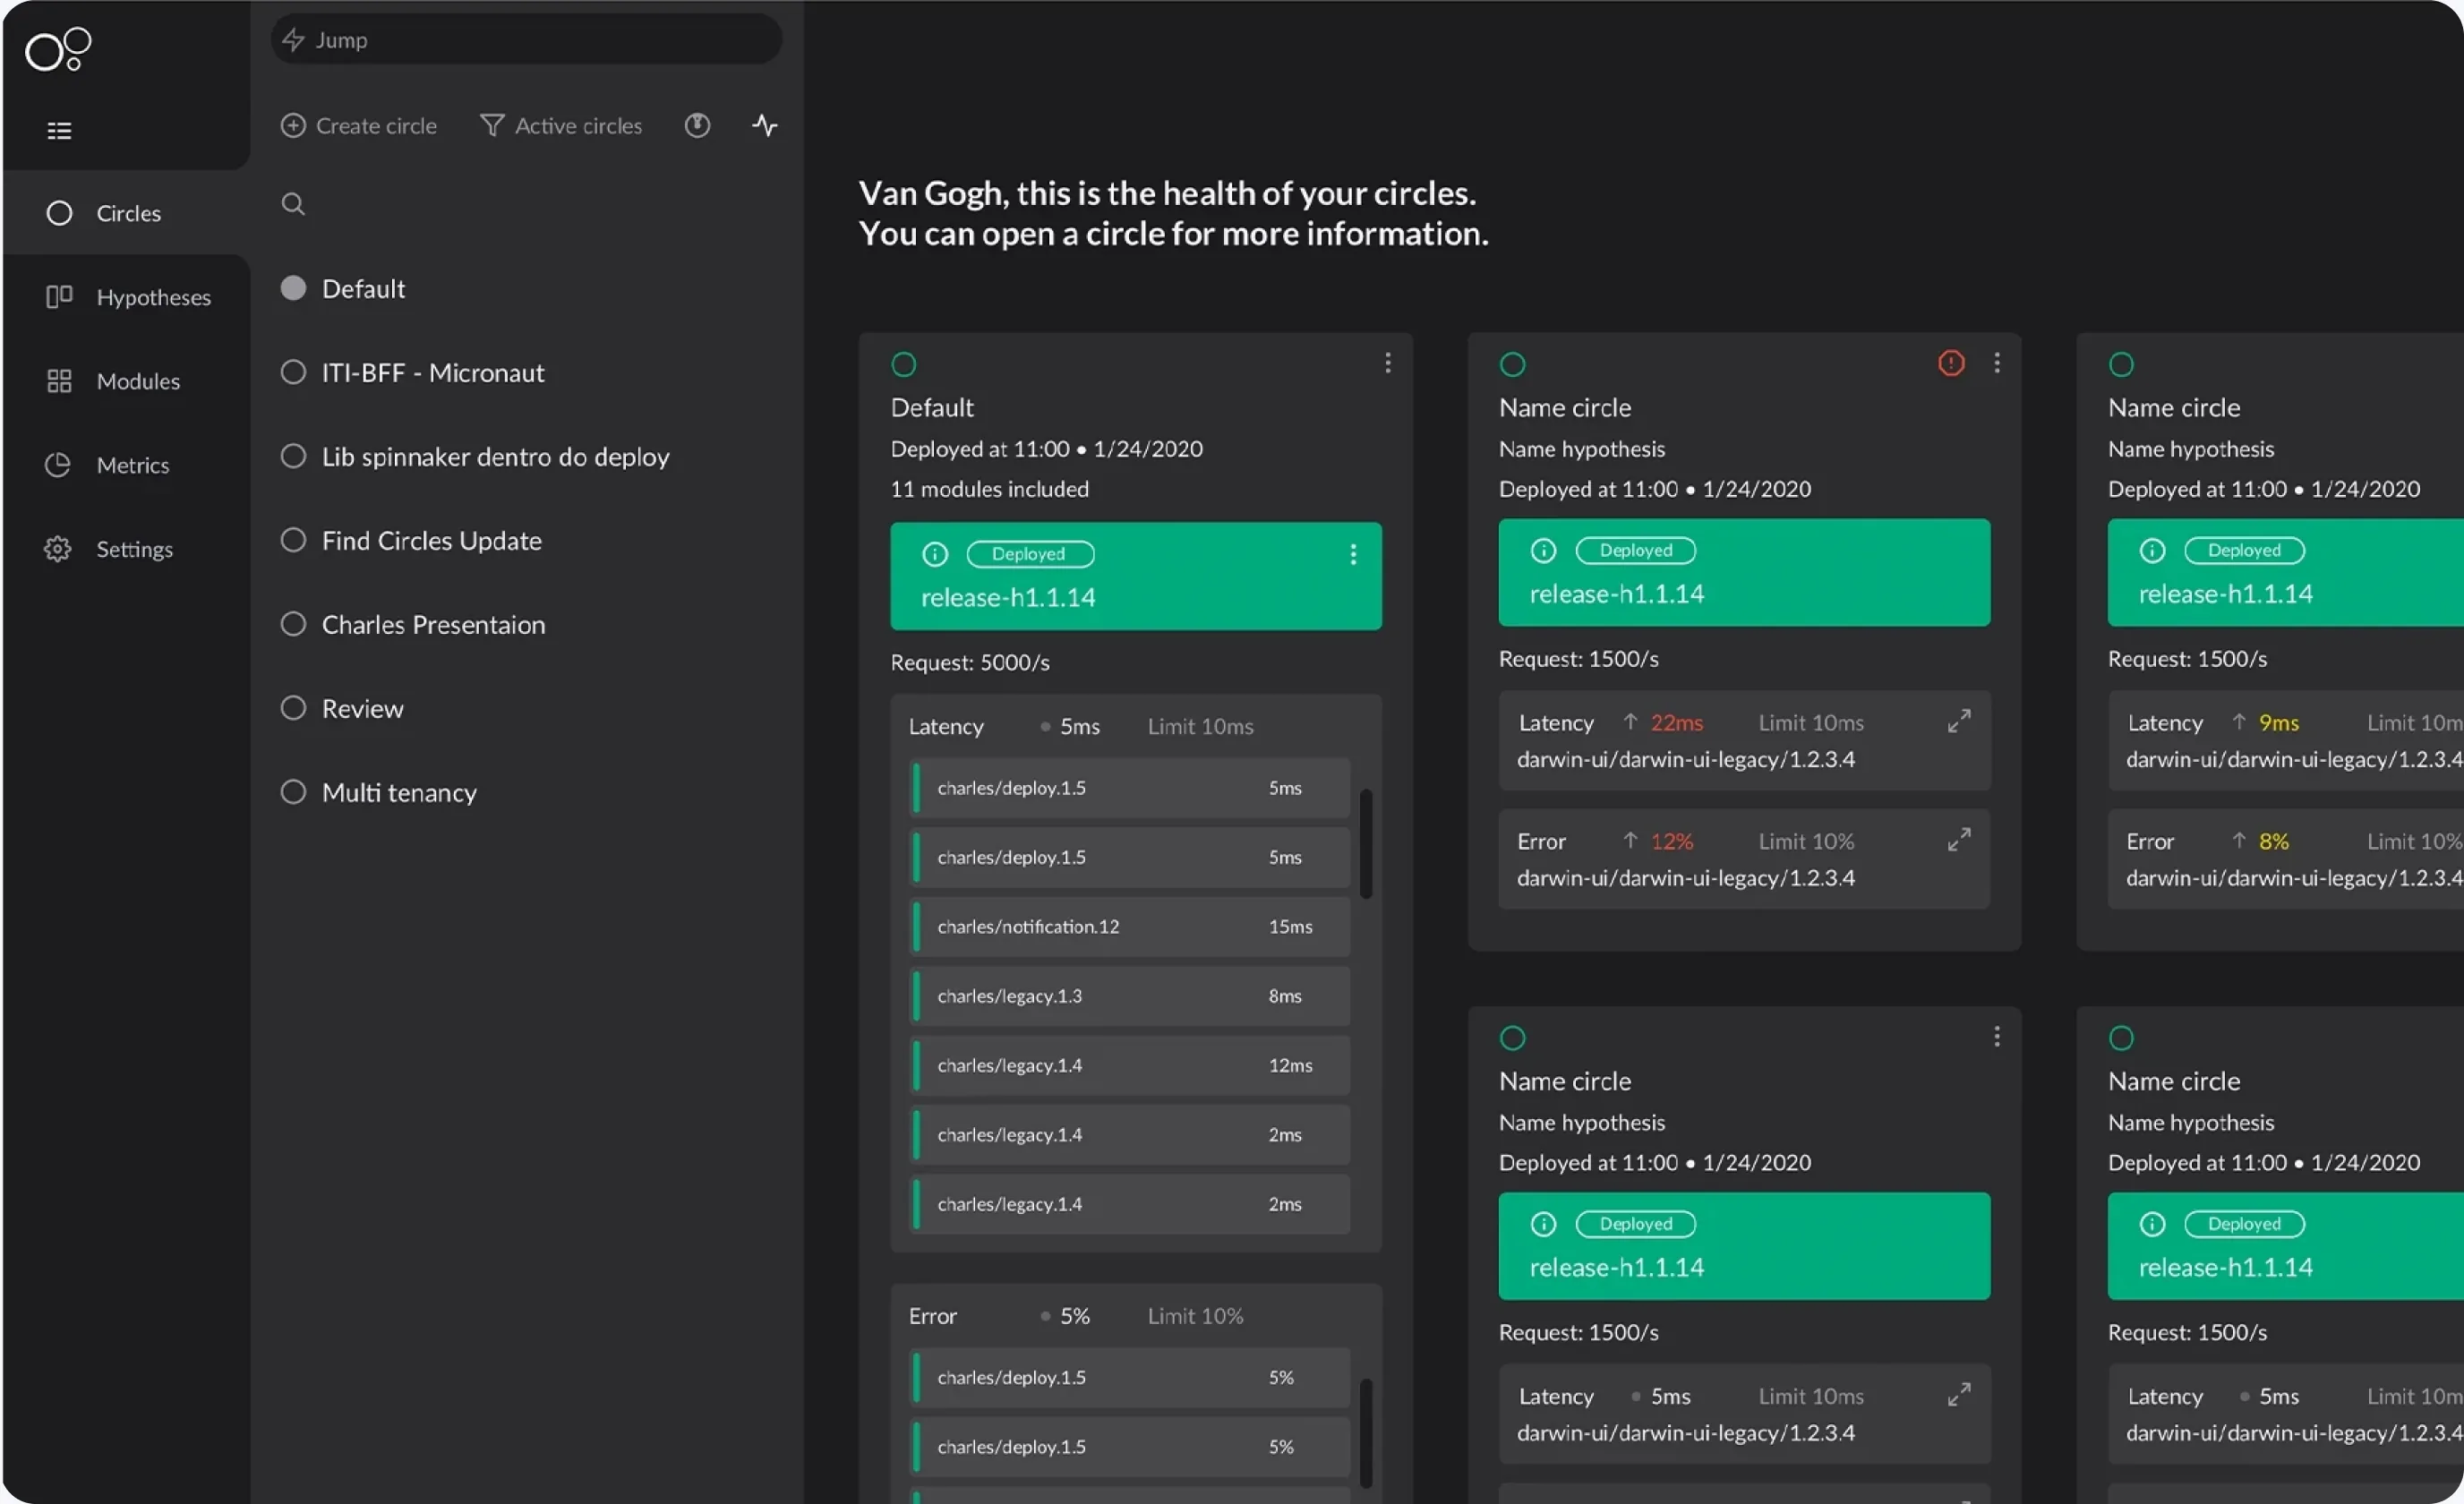
Task: Open kebab menu on lower middle Name circle card
Action: click(x=1997, y=1037)
